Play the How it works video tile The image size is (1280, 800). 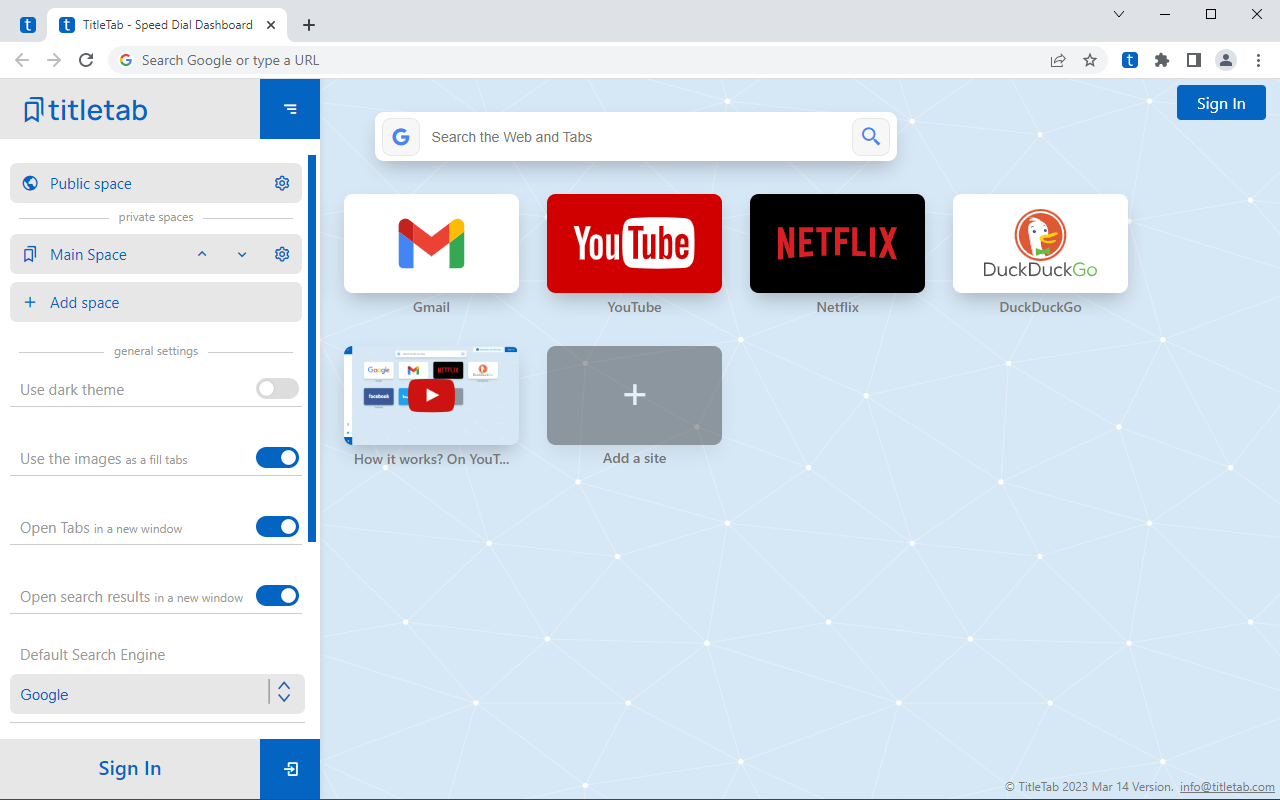431,395
